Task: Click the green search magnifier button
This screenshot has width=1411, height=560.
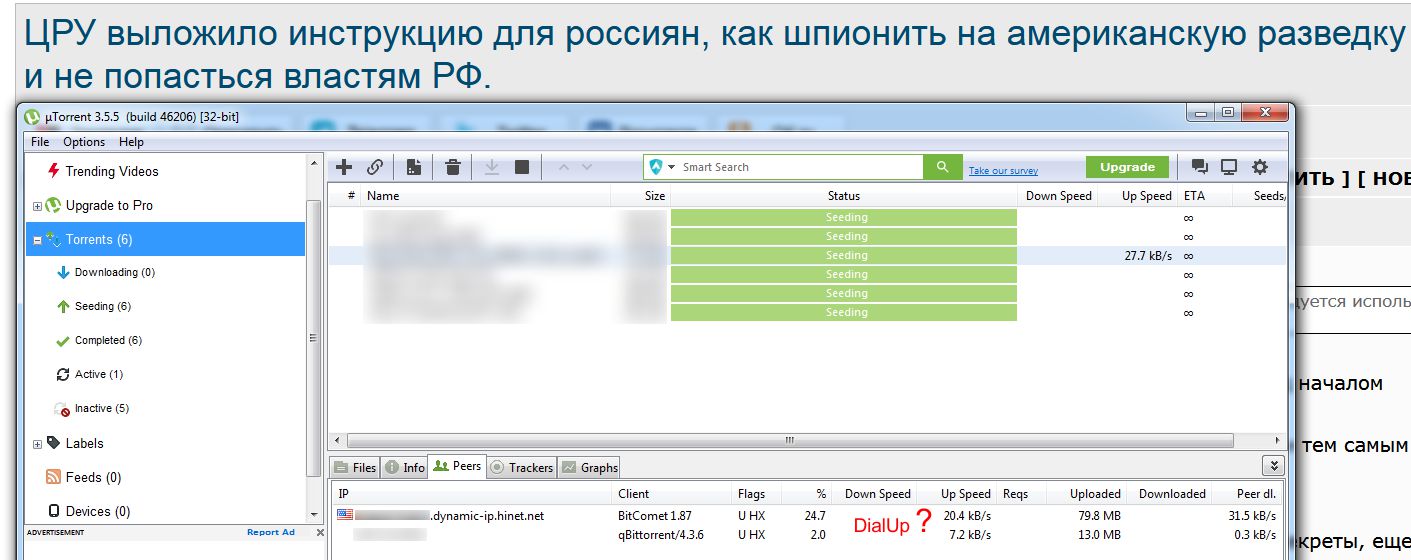Action: (942, 167)
